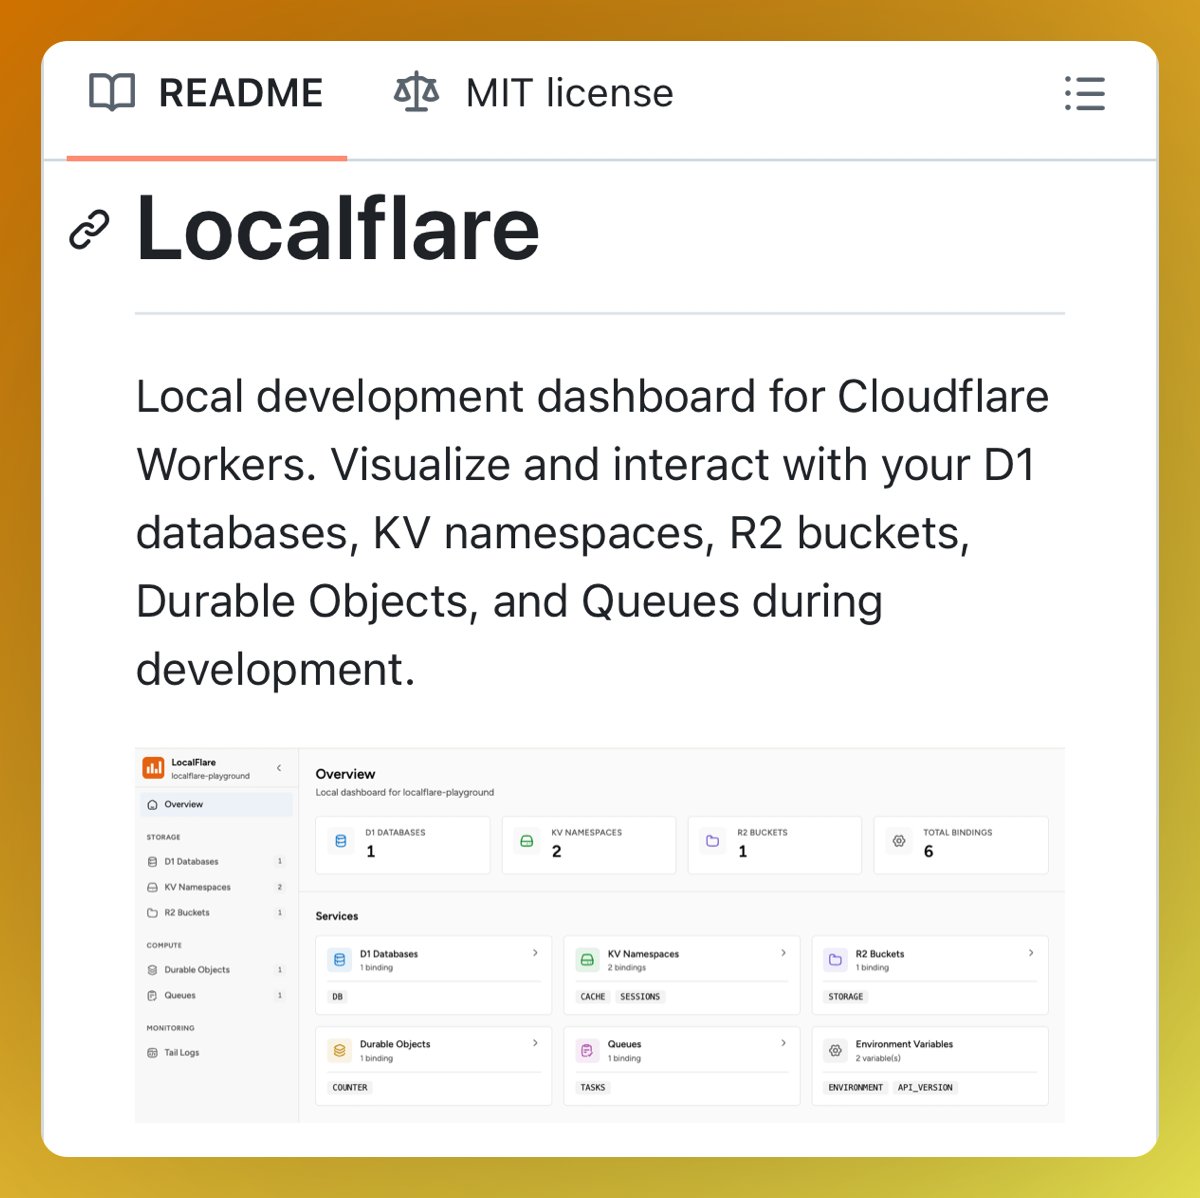Click the D1 Databases service card icon

pos(340,959)
